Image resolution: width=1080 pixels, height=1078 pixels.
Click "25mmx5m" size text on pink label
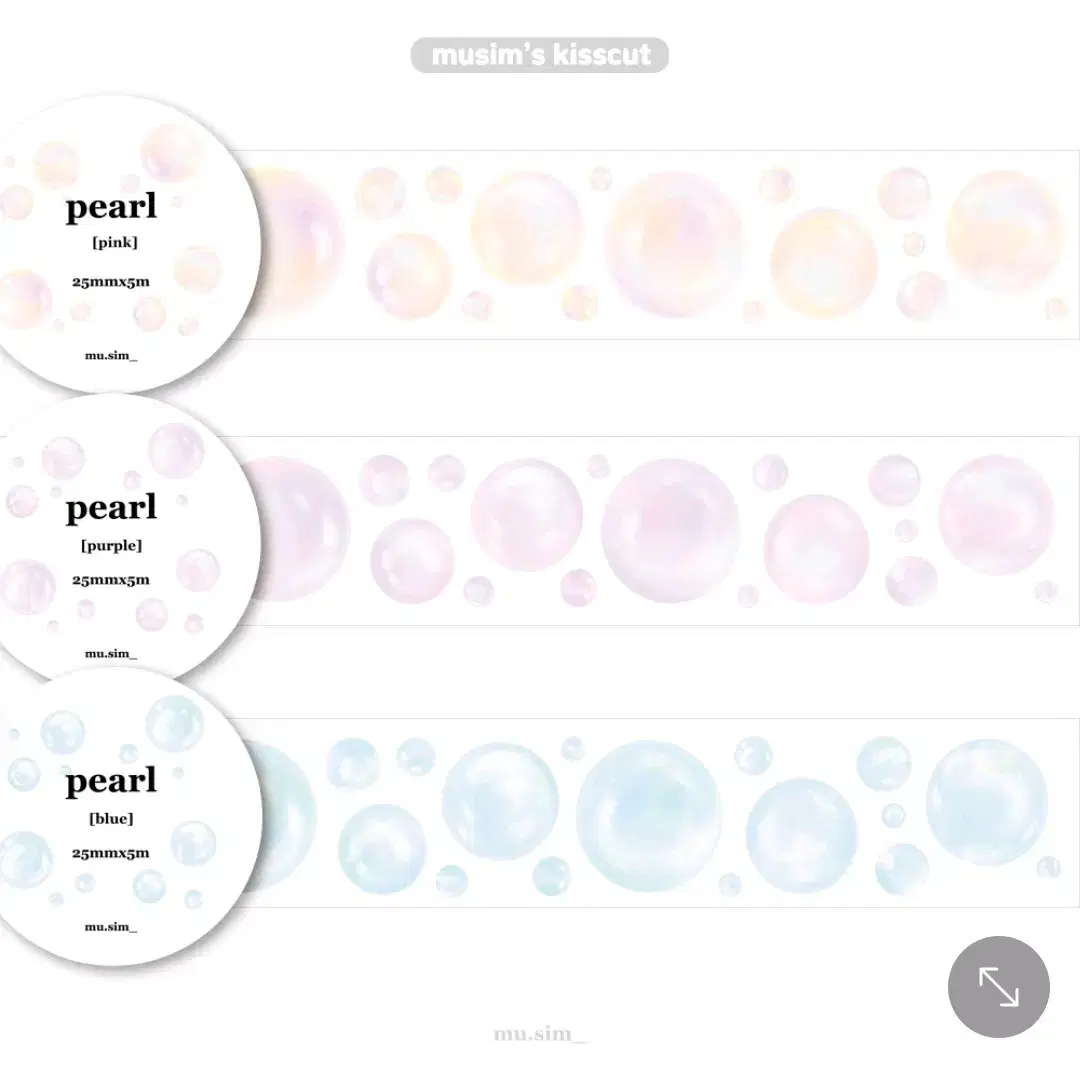coord(111,282)
